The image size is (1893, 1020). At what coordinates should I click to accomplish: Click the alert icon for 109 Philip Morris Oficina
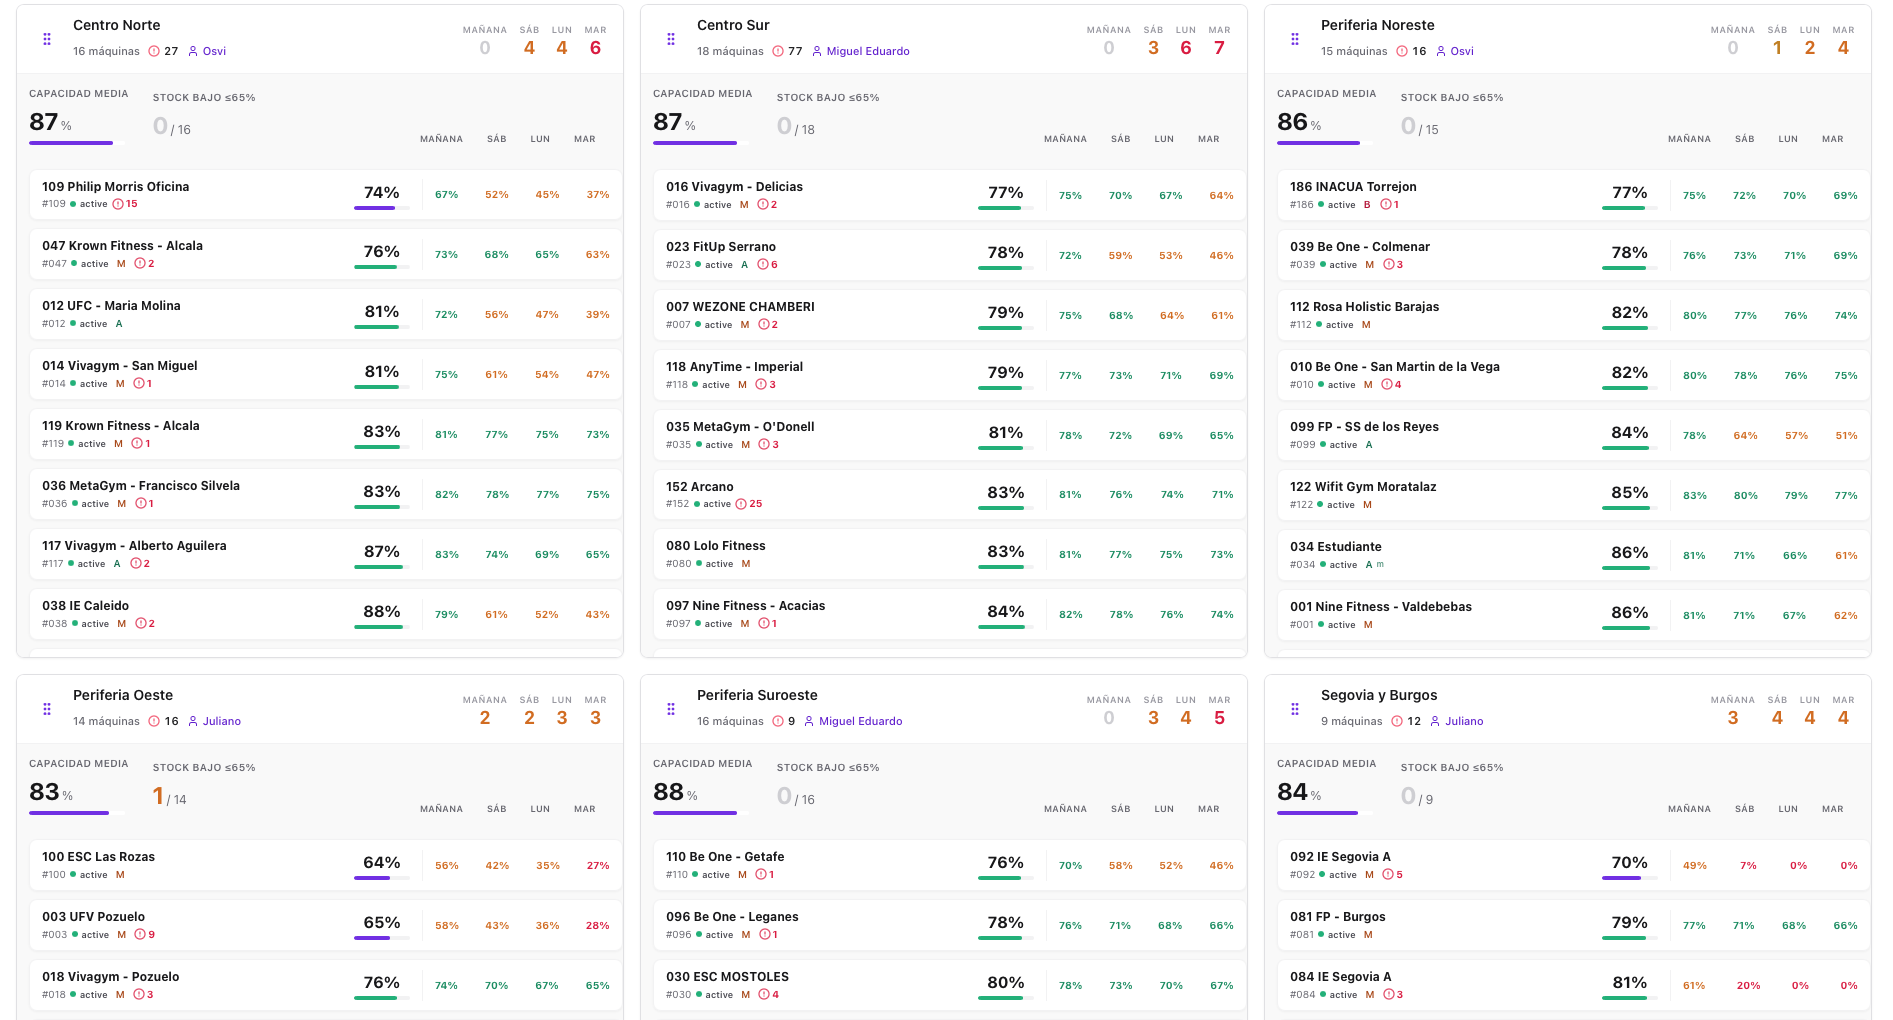pyautogui.click(x=118, y=204)
